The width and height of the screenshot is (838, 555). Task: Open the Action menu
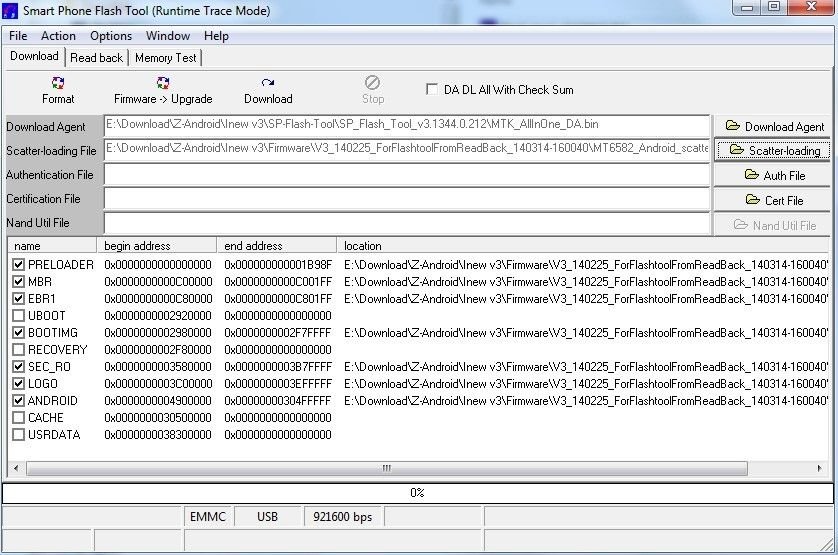[x=58, y=36]
